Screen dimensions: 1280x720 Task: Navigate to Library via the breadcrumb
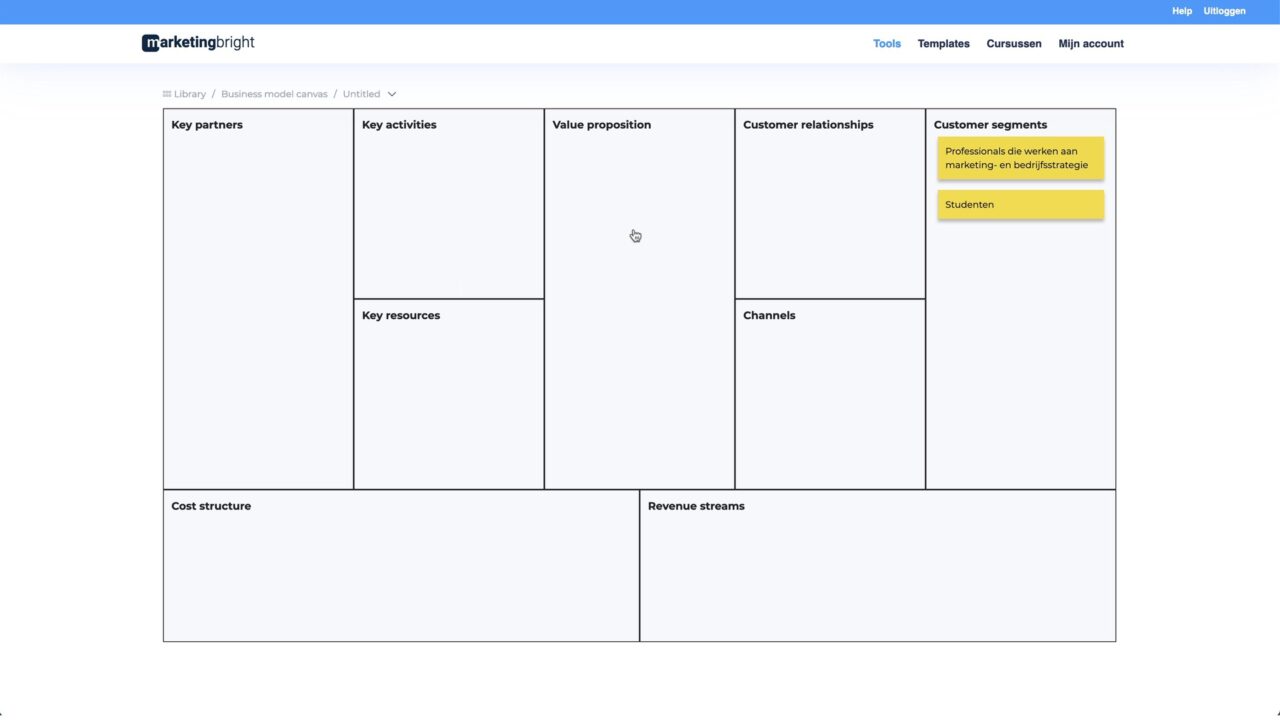190,93
